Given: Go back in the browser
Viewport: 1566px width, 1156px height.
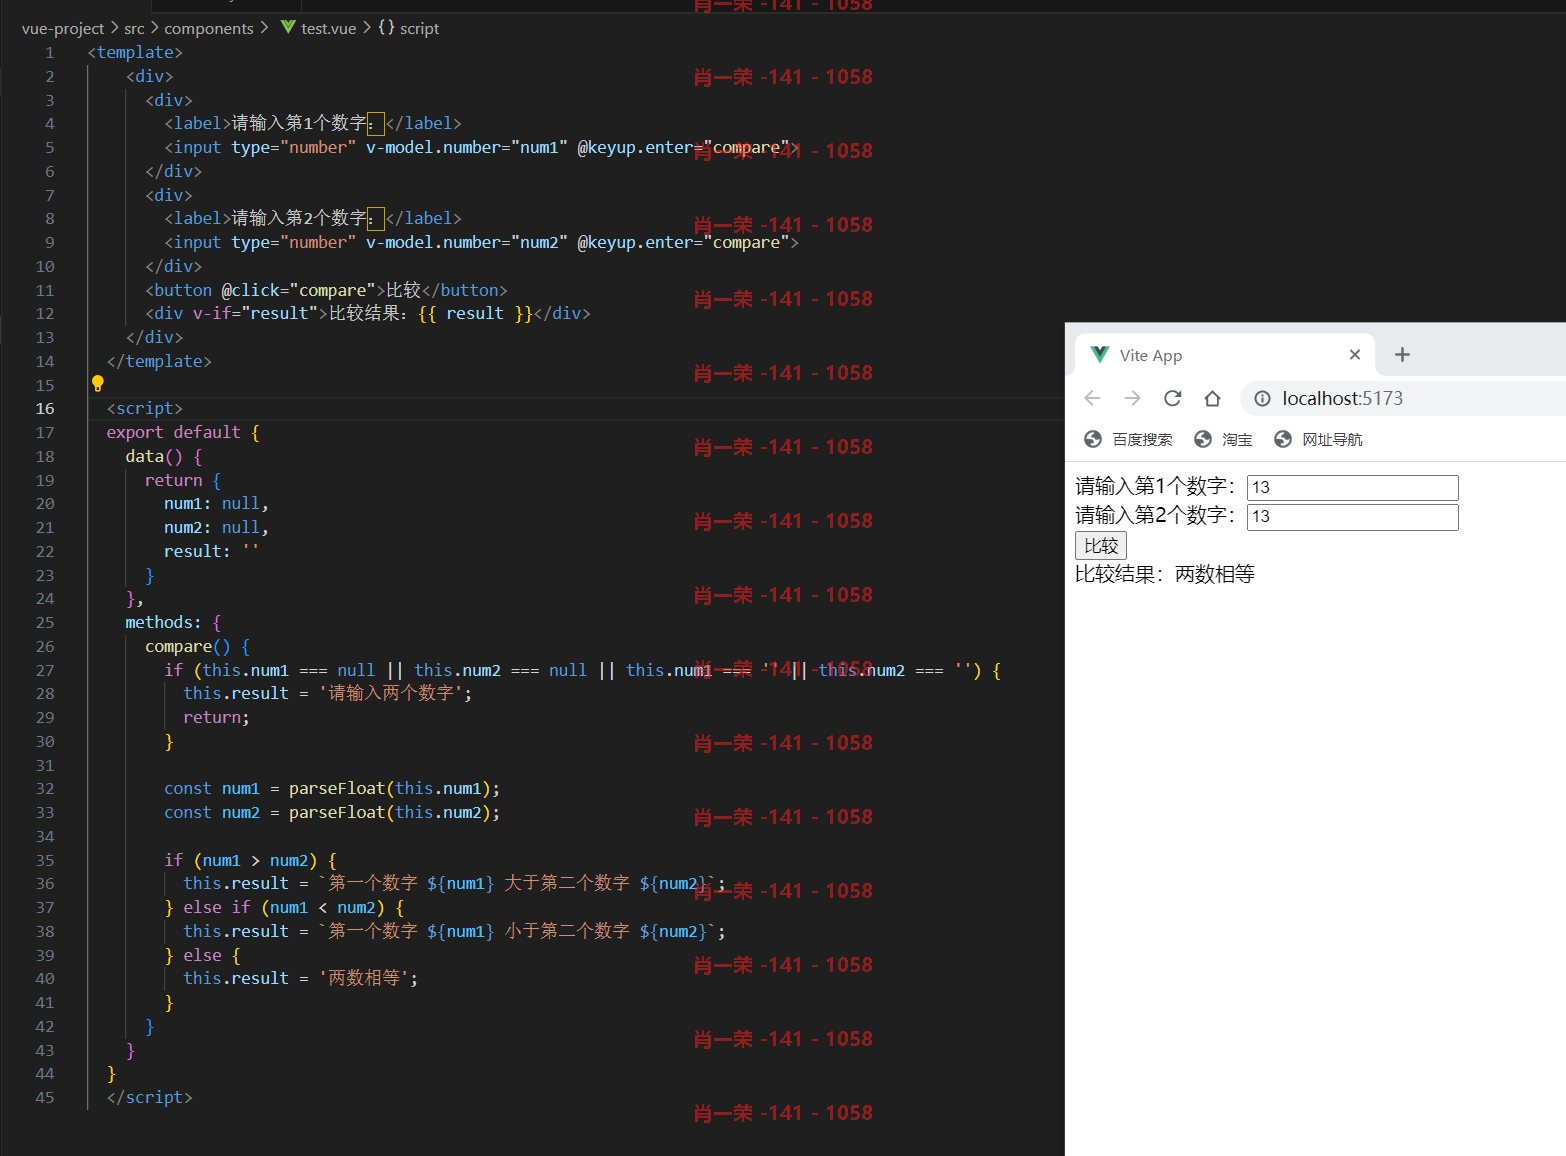Looking at the screenshot, I should pos(1092,398).
